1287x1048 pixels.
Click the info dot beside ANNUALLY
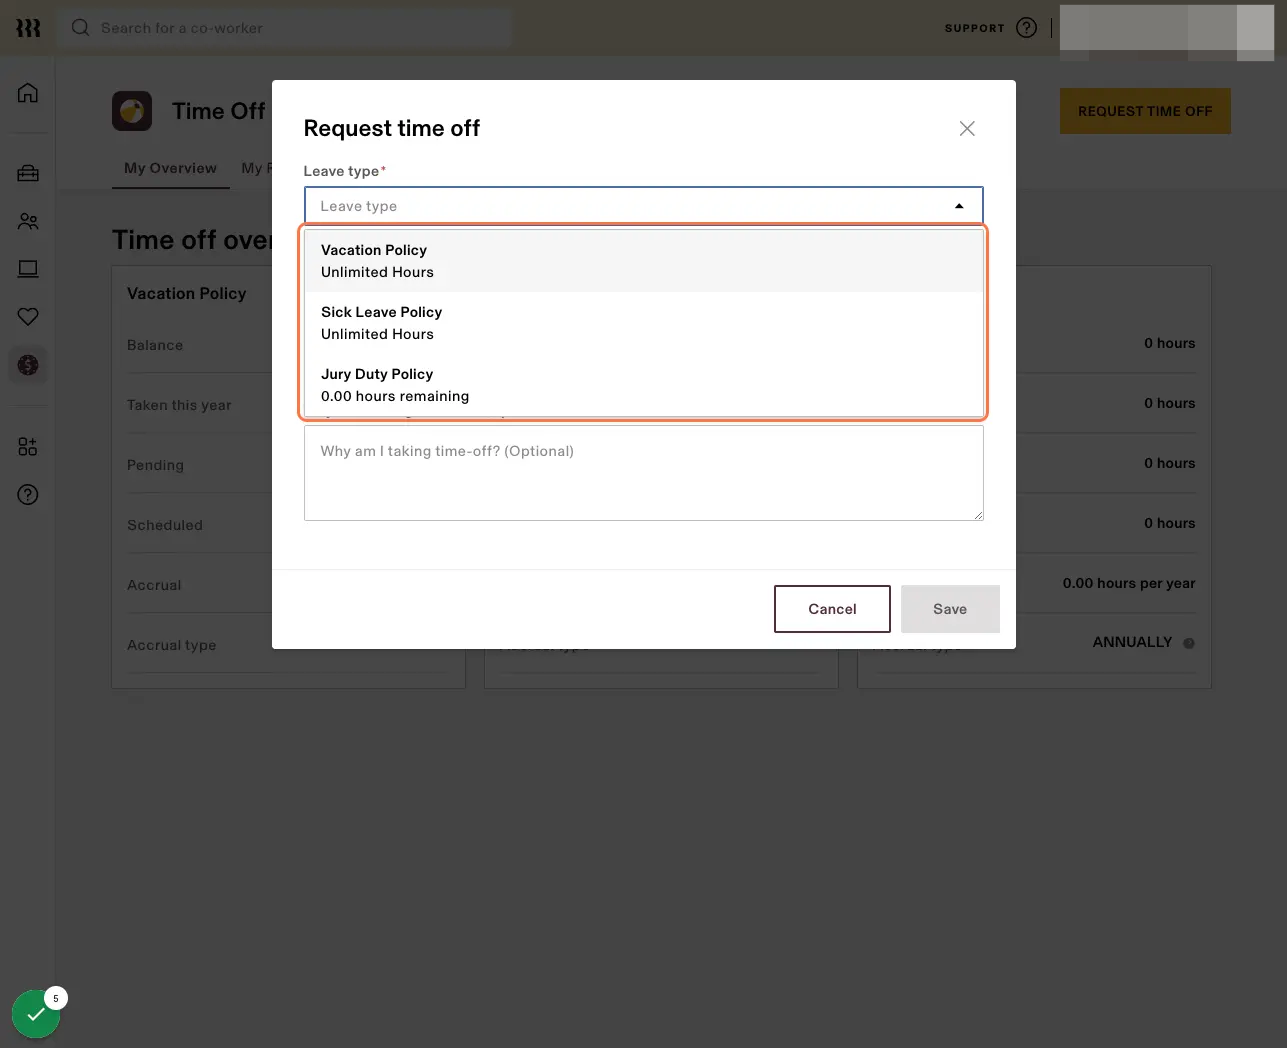[1189, 643]
